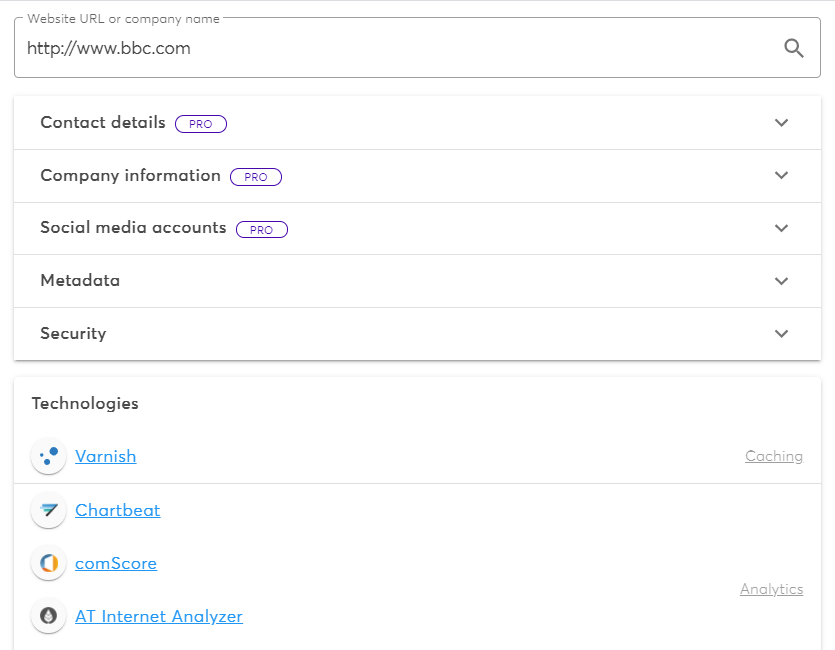
Task: Expand the Company information section
Action: tap(781, 175)
